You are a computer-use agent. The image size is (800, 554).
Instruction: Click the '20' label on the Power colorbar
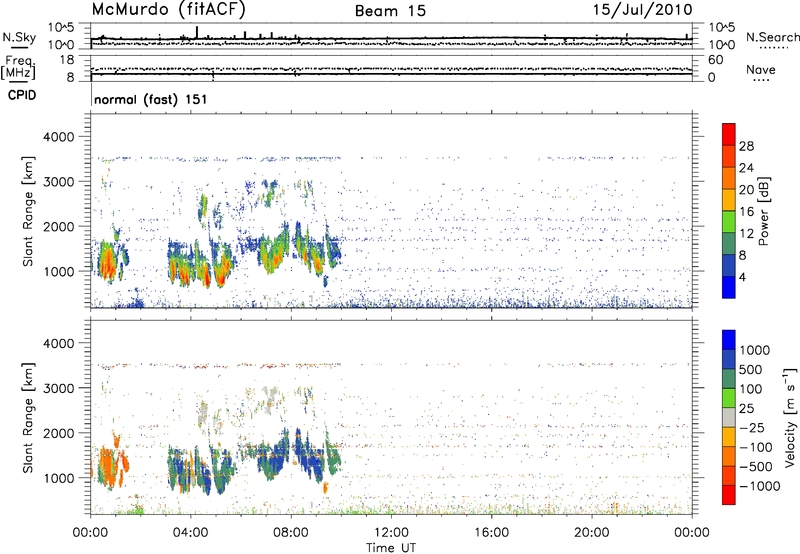point(746,190)
